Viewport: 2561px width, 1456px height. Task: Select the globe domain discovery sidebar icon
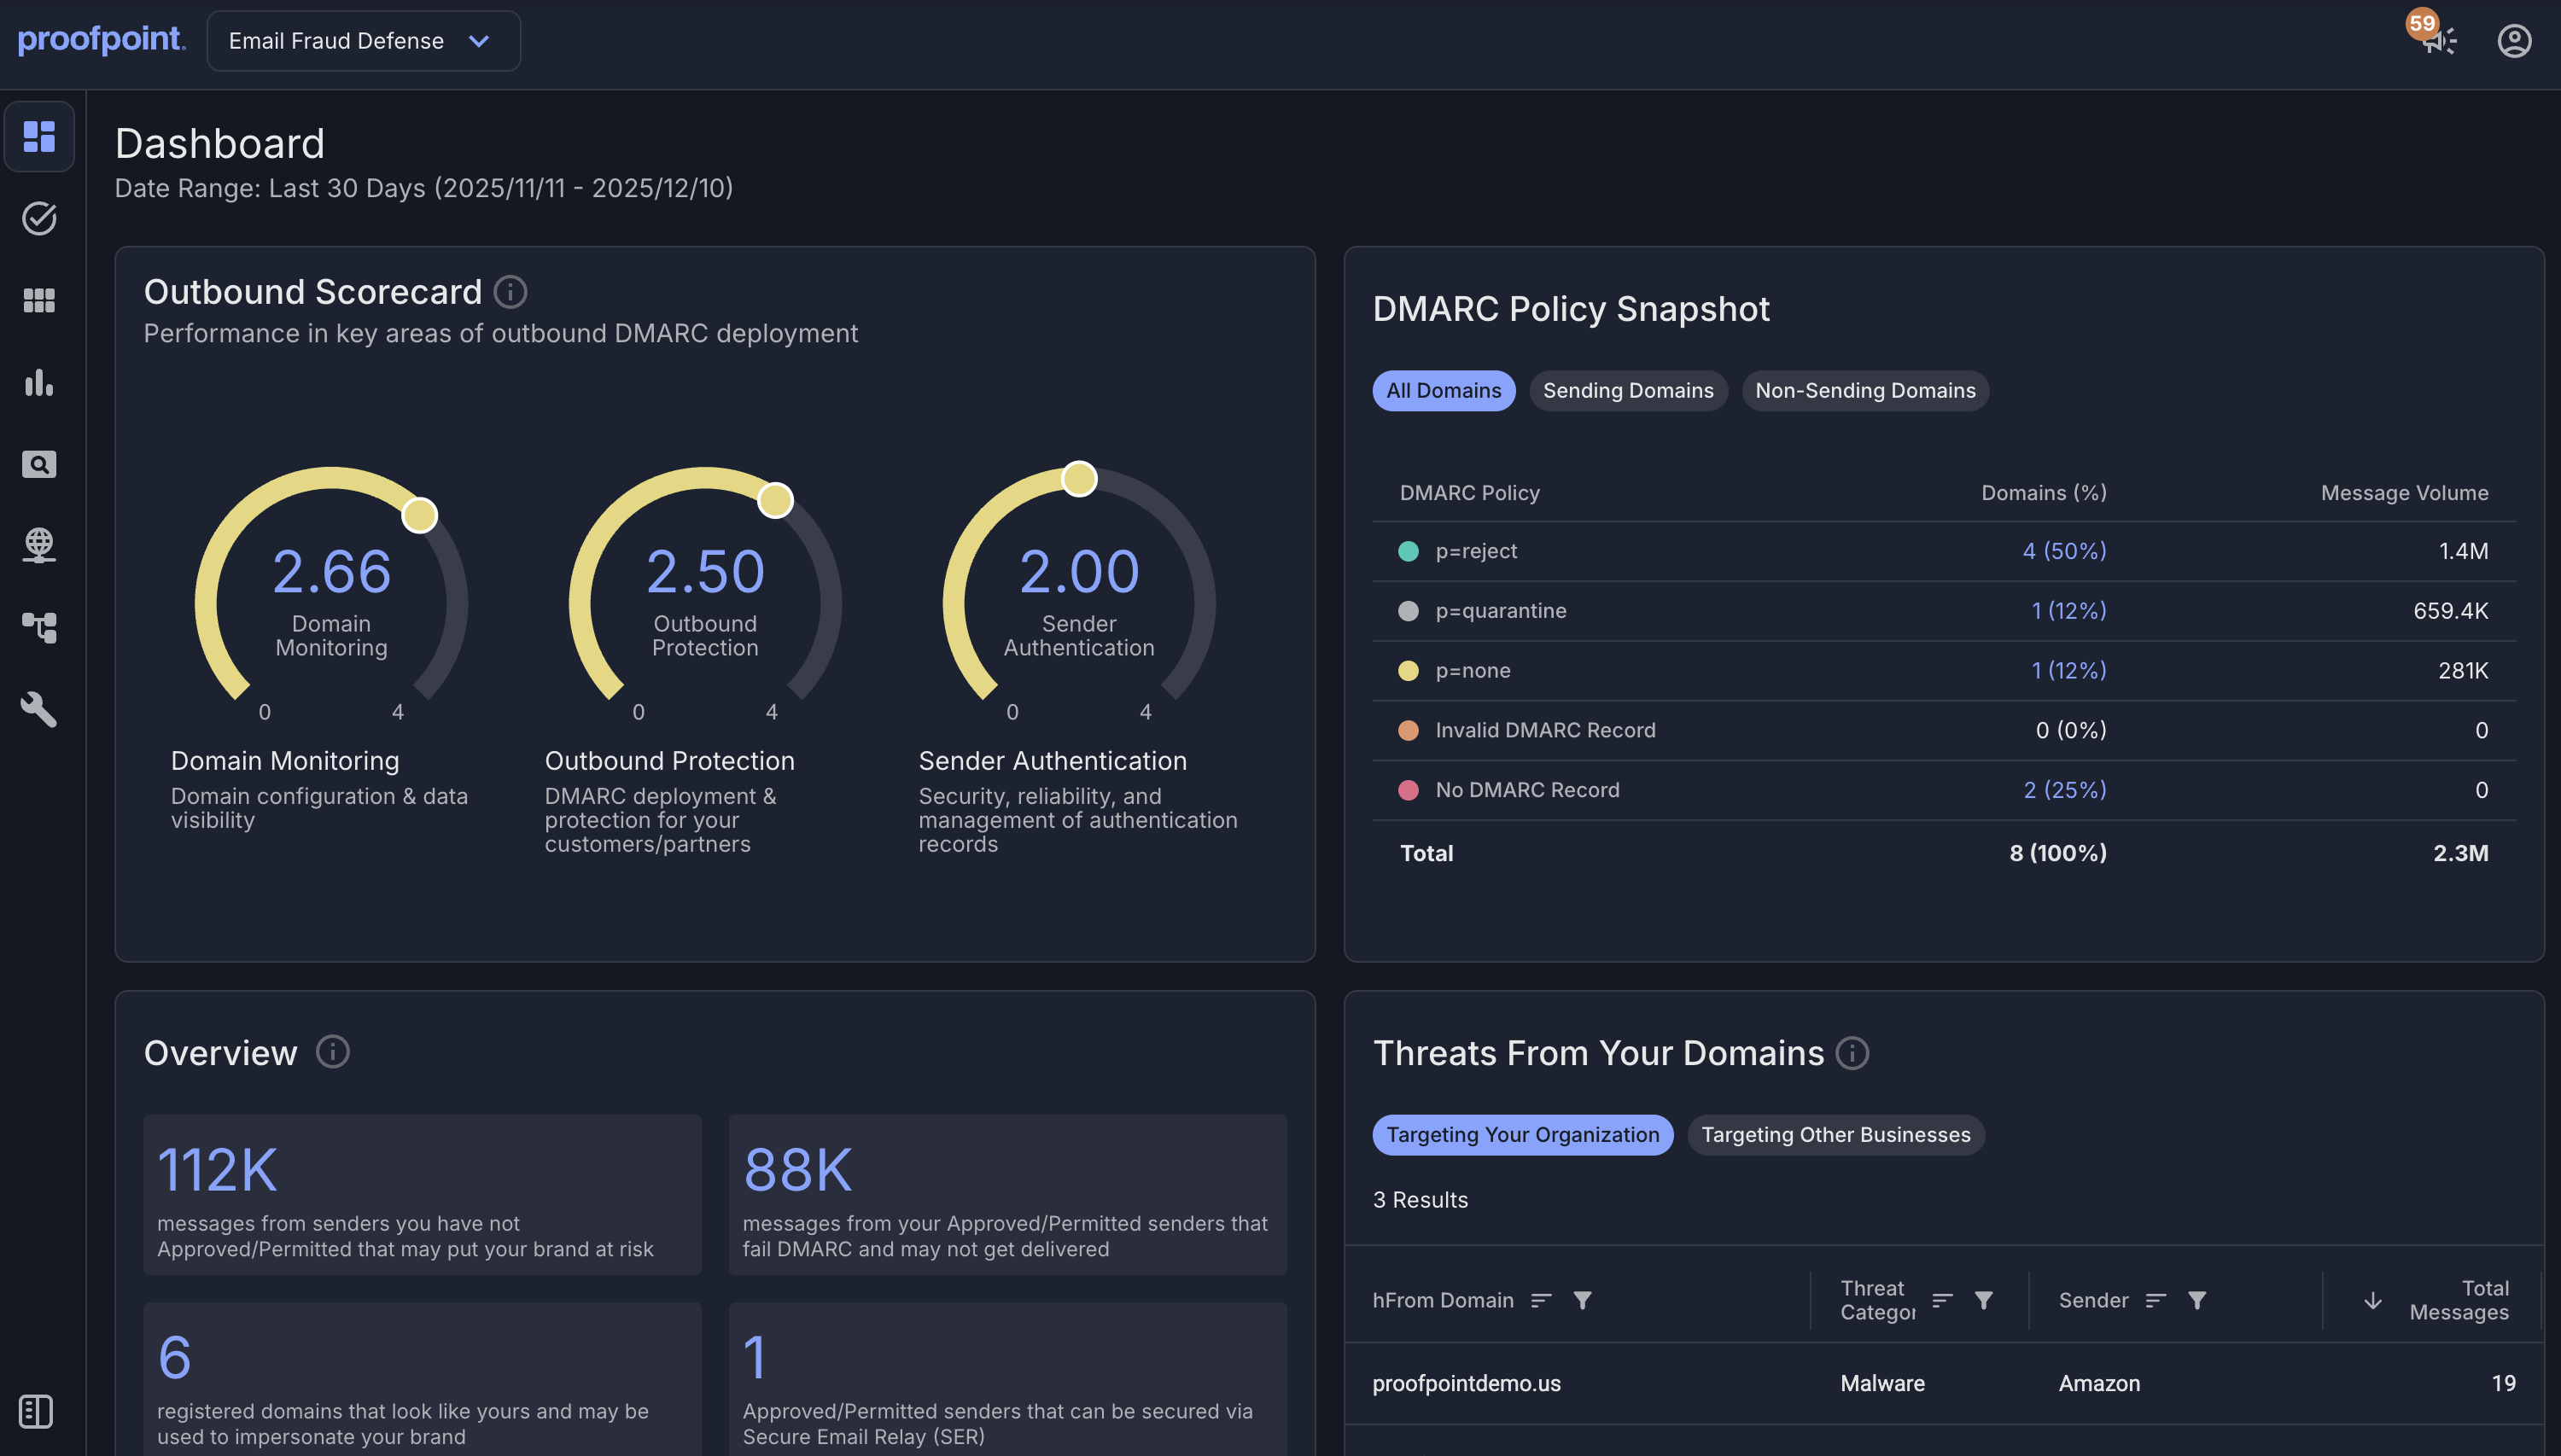[x=39, y=545]
